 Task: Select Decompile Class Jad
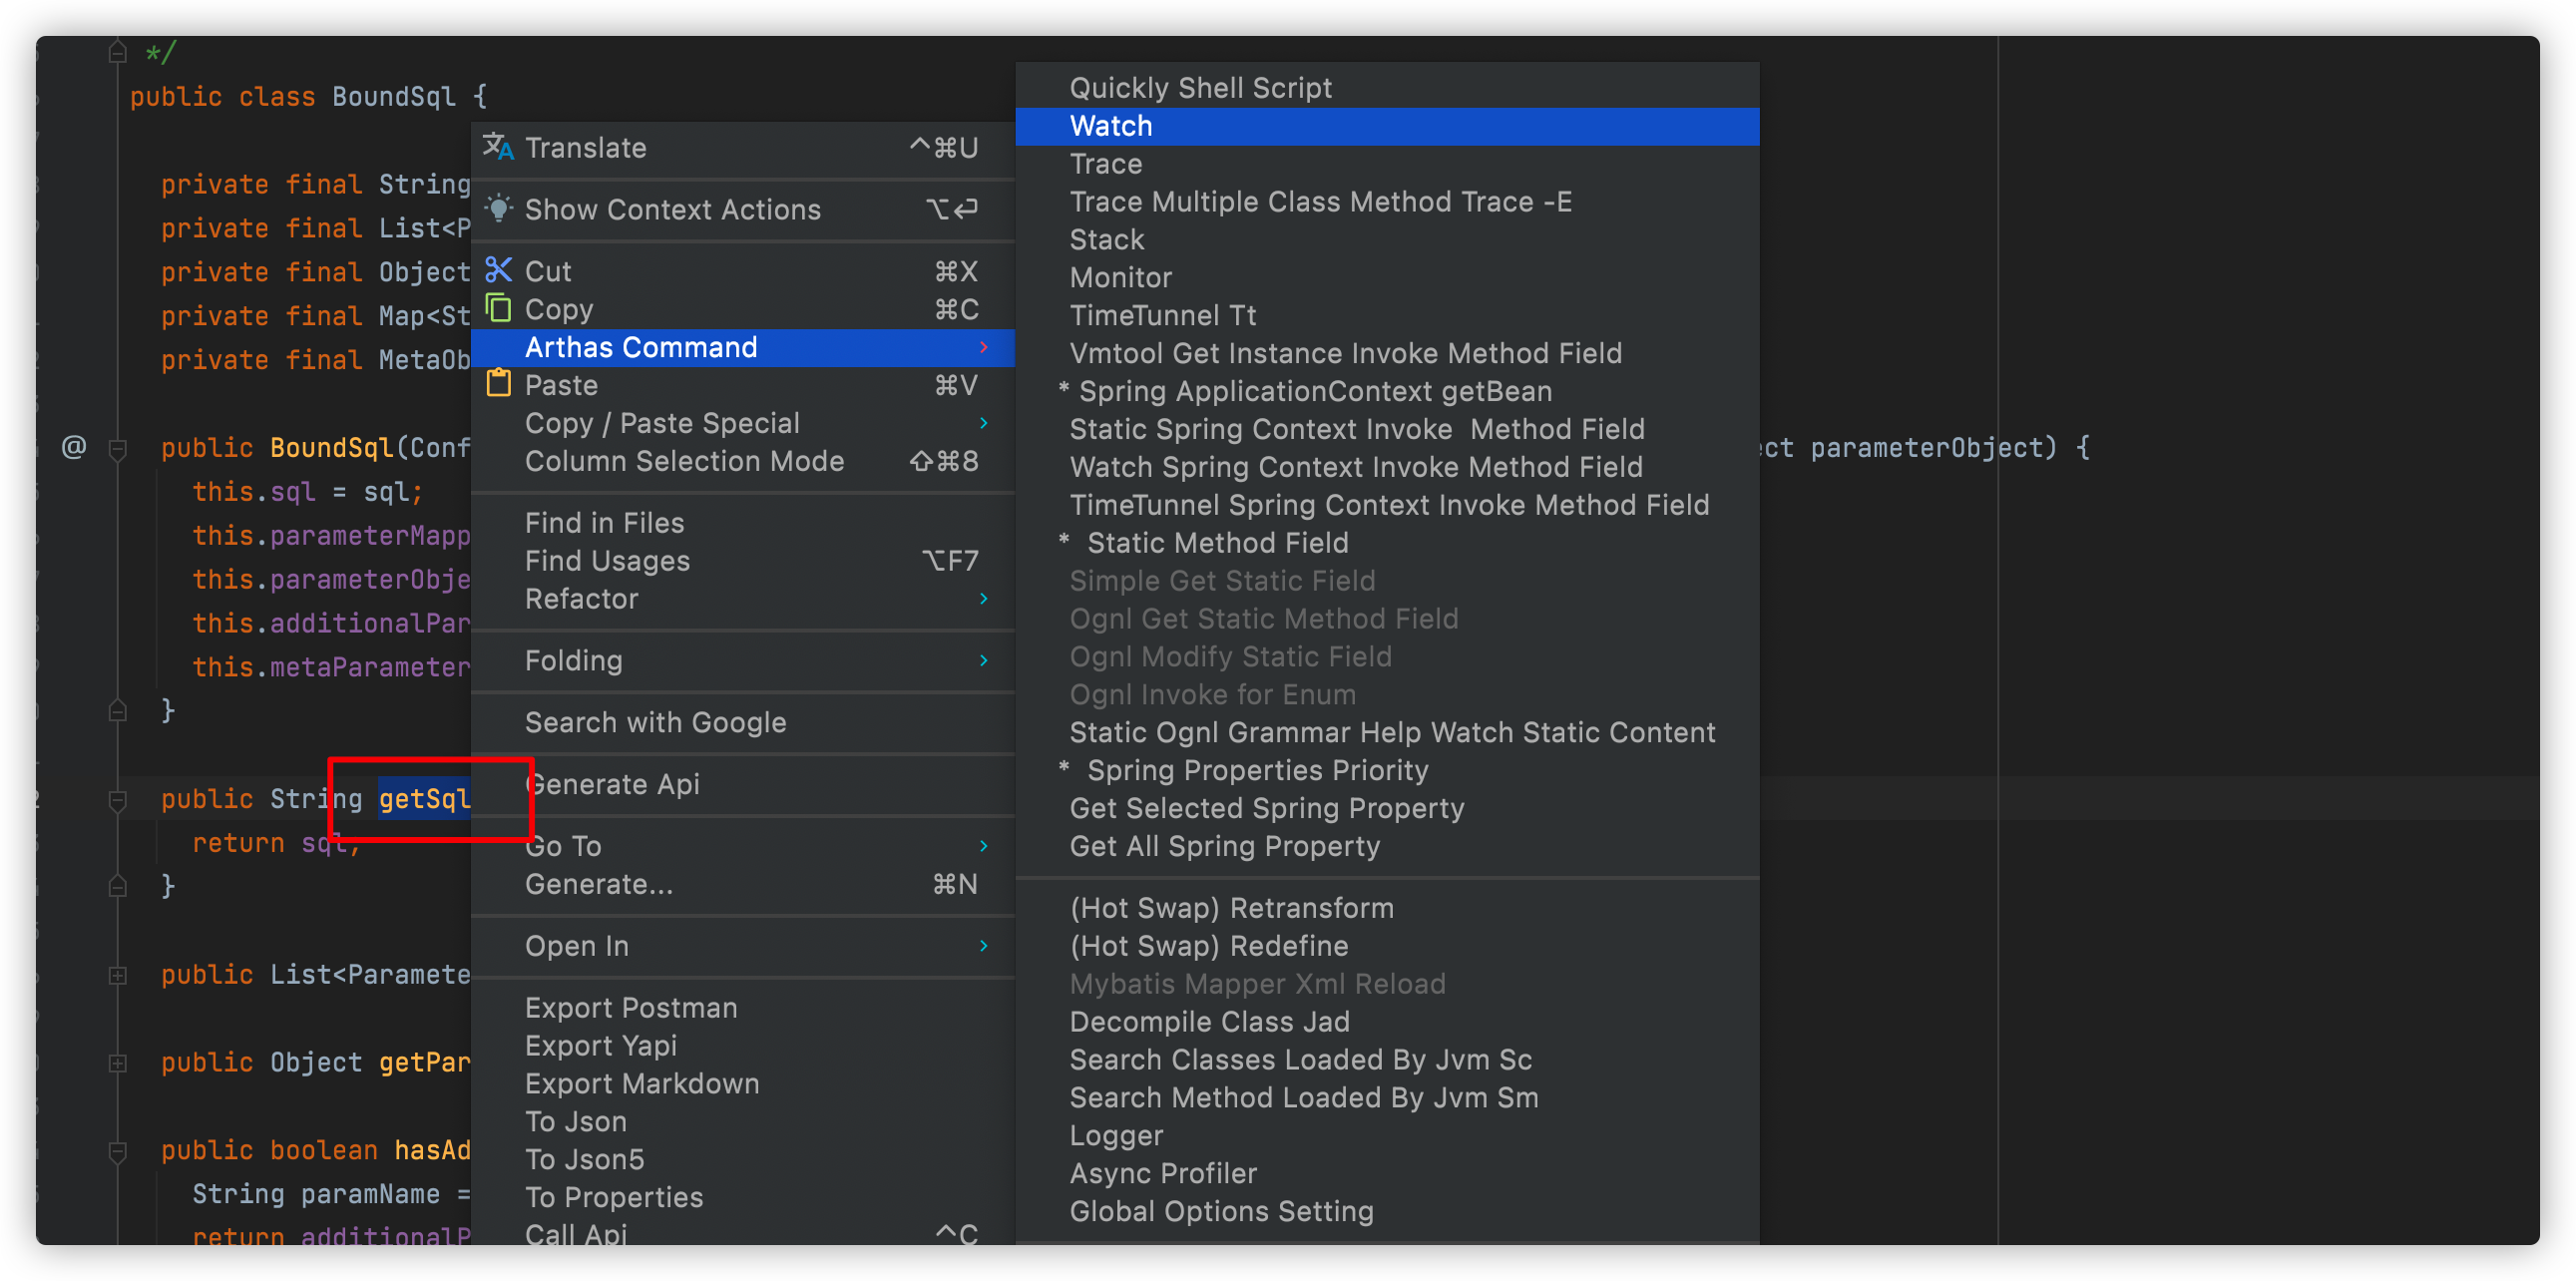coord(1209,1022)
